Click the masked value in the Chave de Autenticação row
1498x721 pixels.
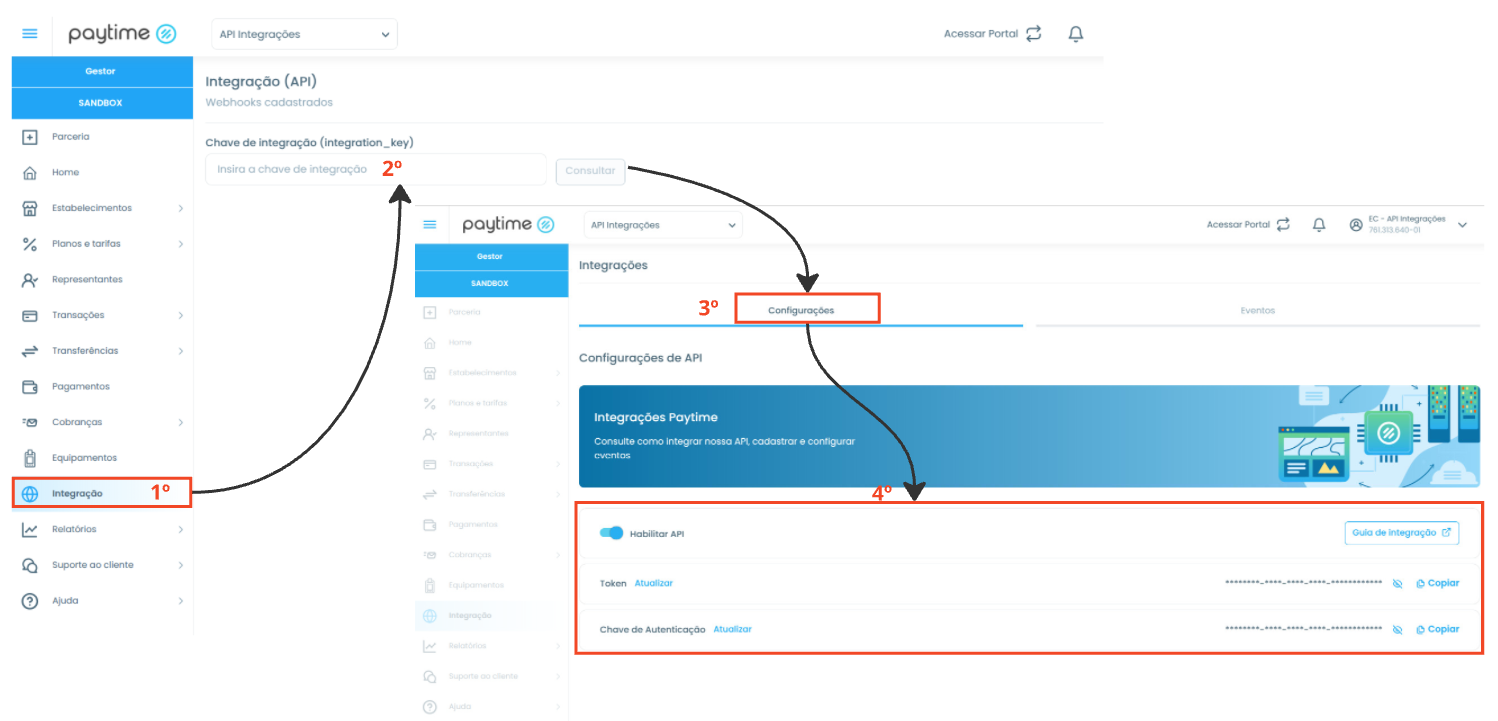(x=1303, y=629)
